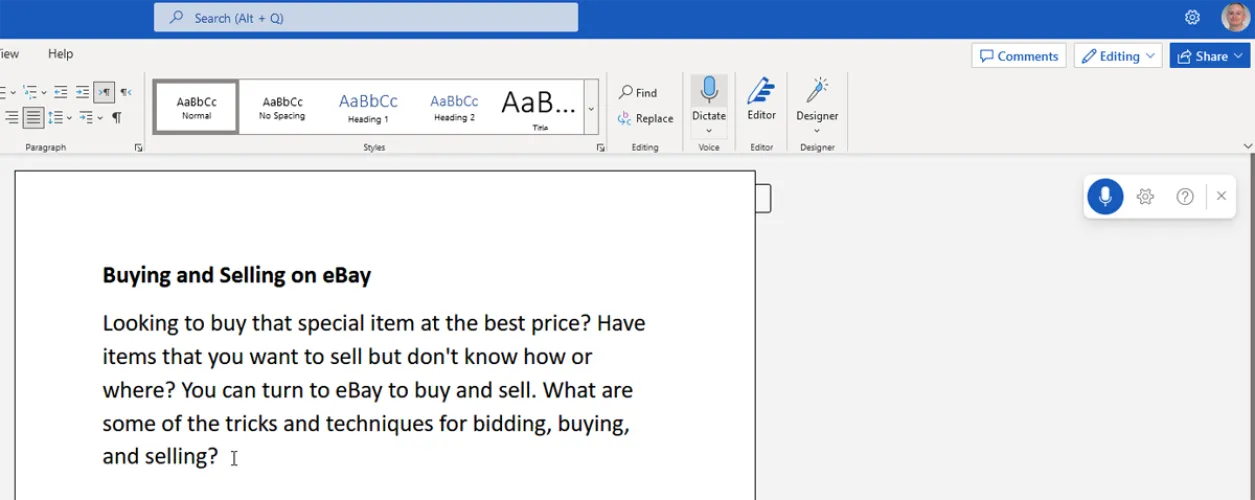Toggle the blue dictation microphone button
The width and height of the screenshot is (1255, 500).
tap(1105, 197)
